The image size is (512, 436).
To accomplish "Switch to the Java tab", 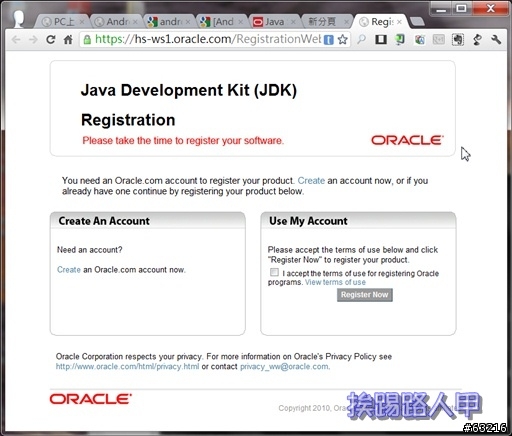I will [x=274, y=22].
